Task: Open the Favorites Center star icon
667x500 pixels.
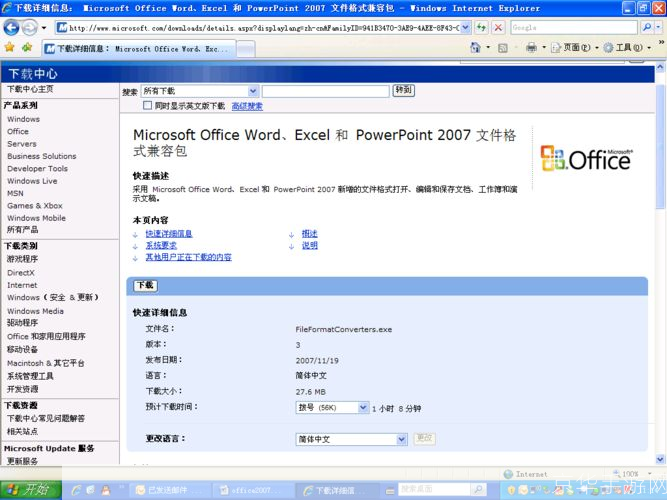Action: tap(9, 48)
